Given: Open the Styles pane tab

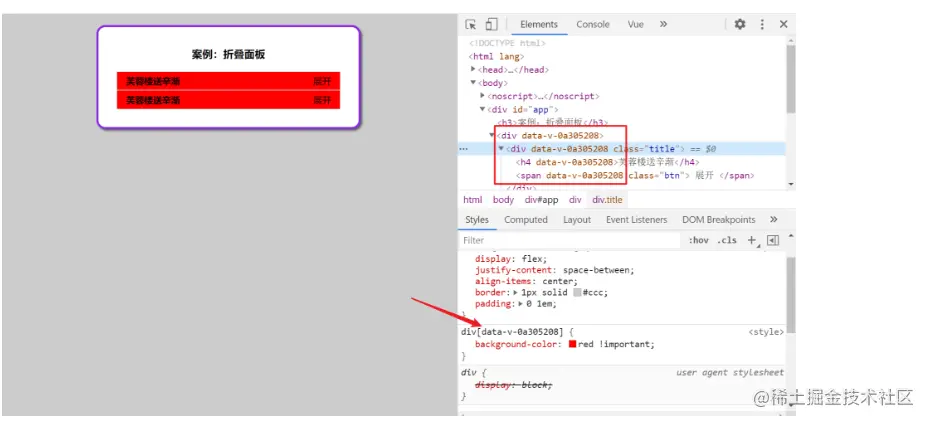Looking at the screenshot, I should tap(477, 220).
